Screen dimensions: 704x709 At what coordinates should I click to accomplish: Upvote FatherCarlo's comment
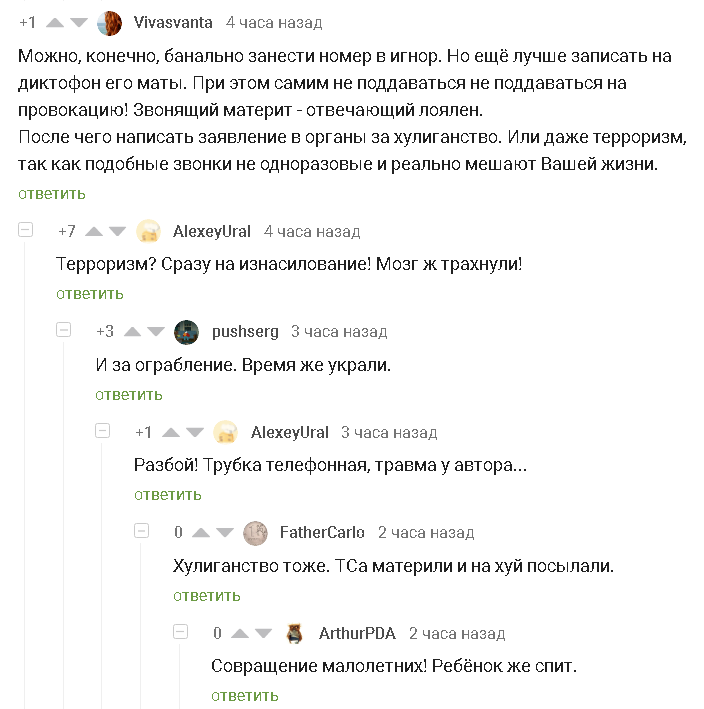200,532
